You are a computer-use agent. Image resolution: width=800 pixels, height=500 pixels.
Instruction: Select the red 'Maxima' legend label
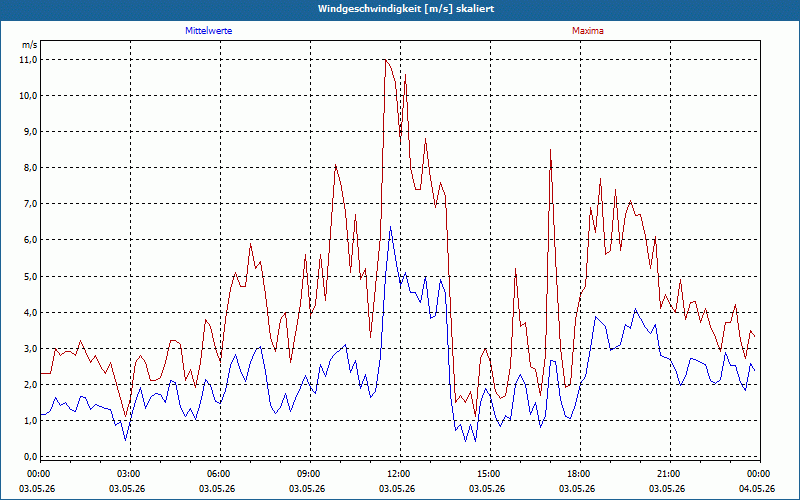(x=588, y=31)
